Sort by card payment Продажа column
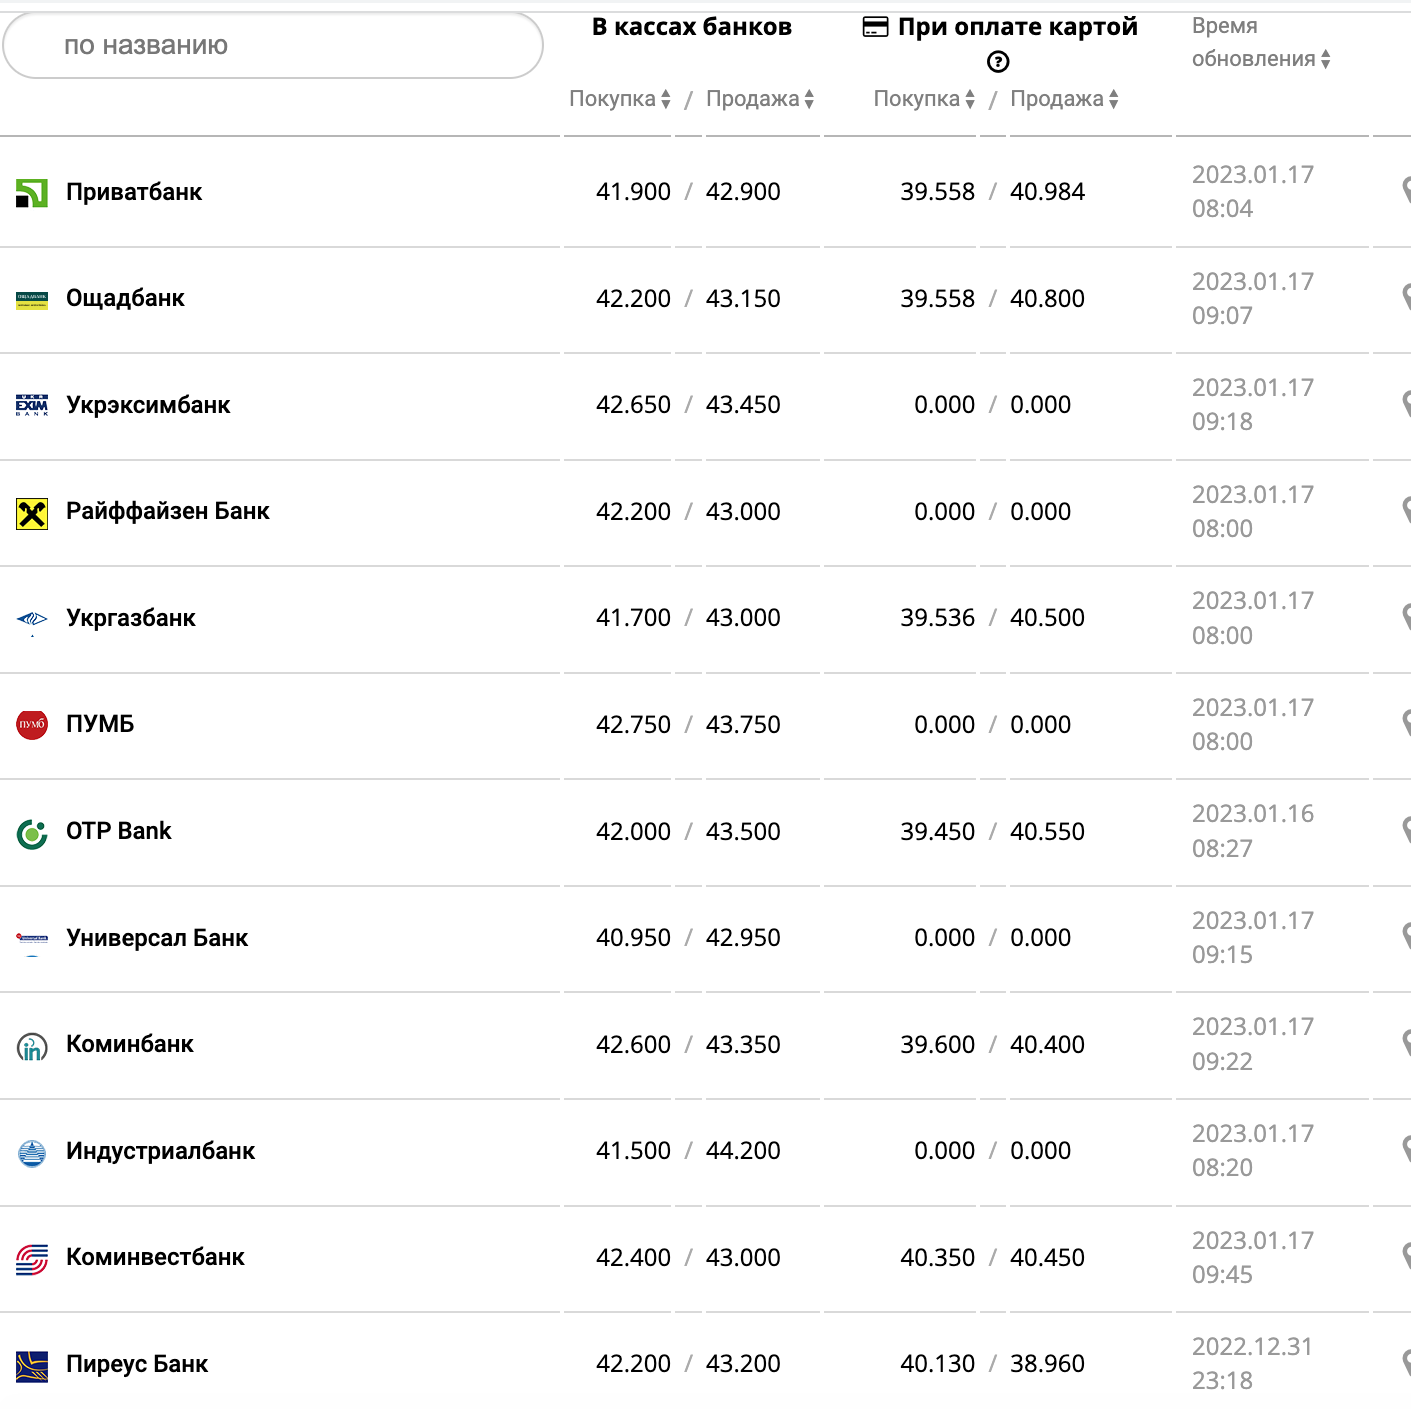The height and width of the screenshot is (1409, 1411). [1063, 99]
